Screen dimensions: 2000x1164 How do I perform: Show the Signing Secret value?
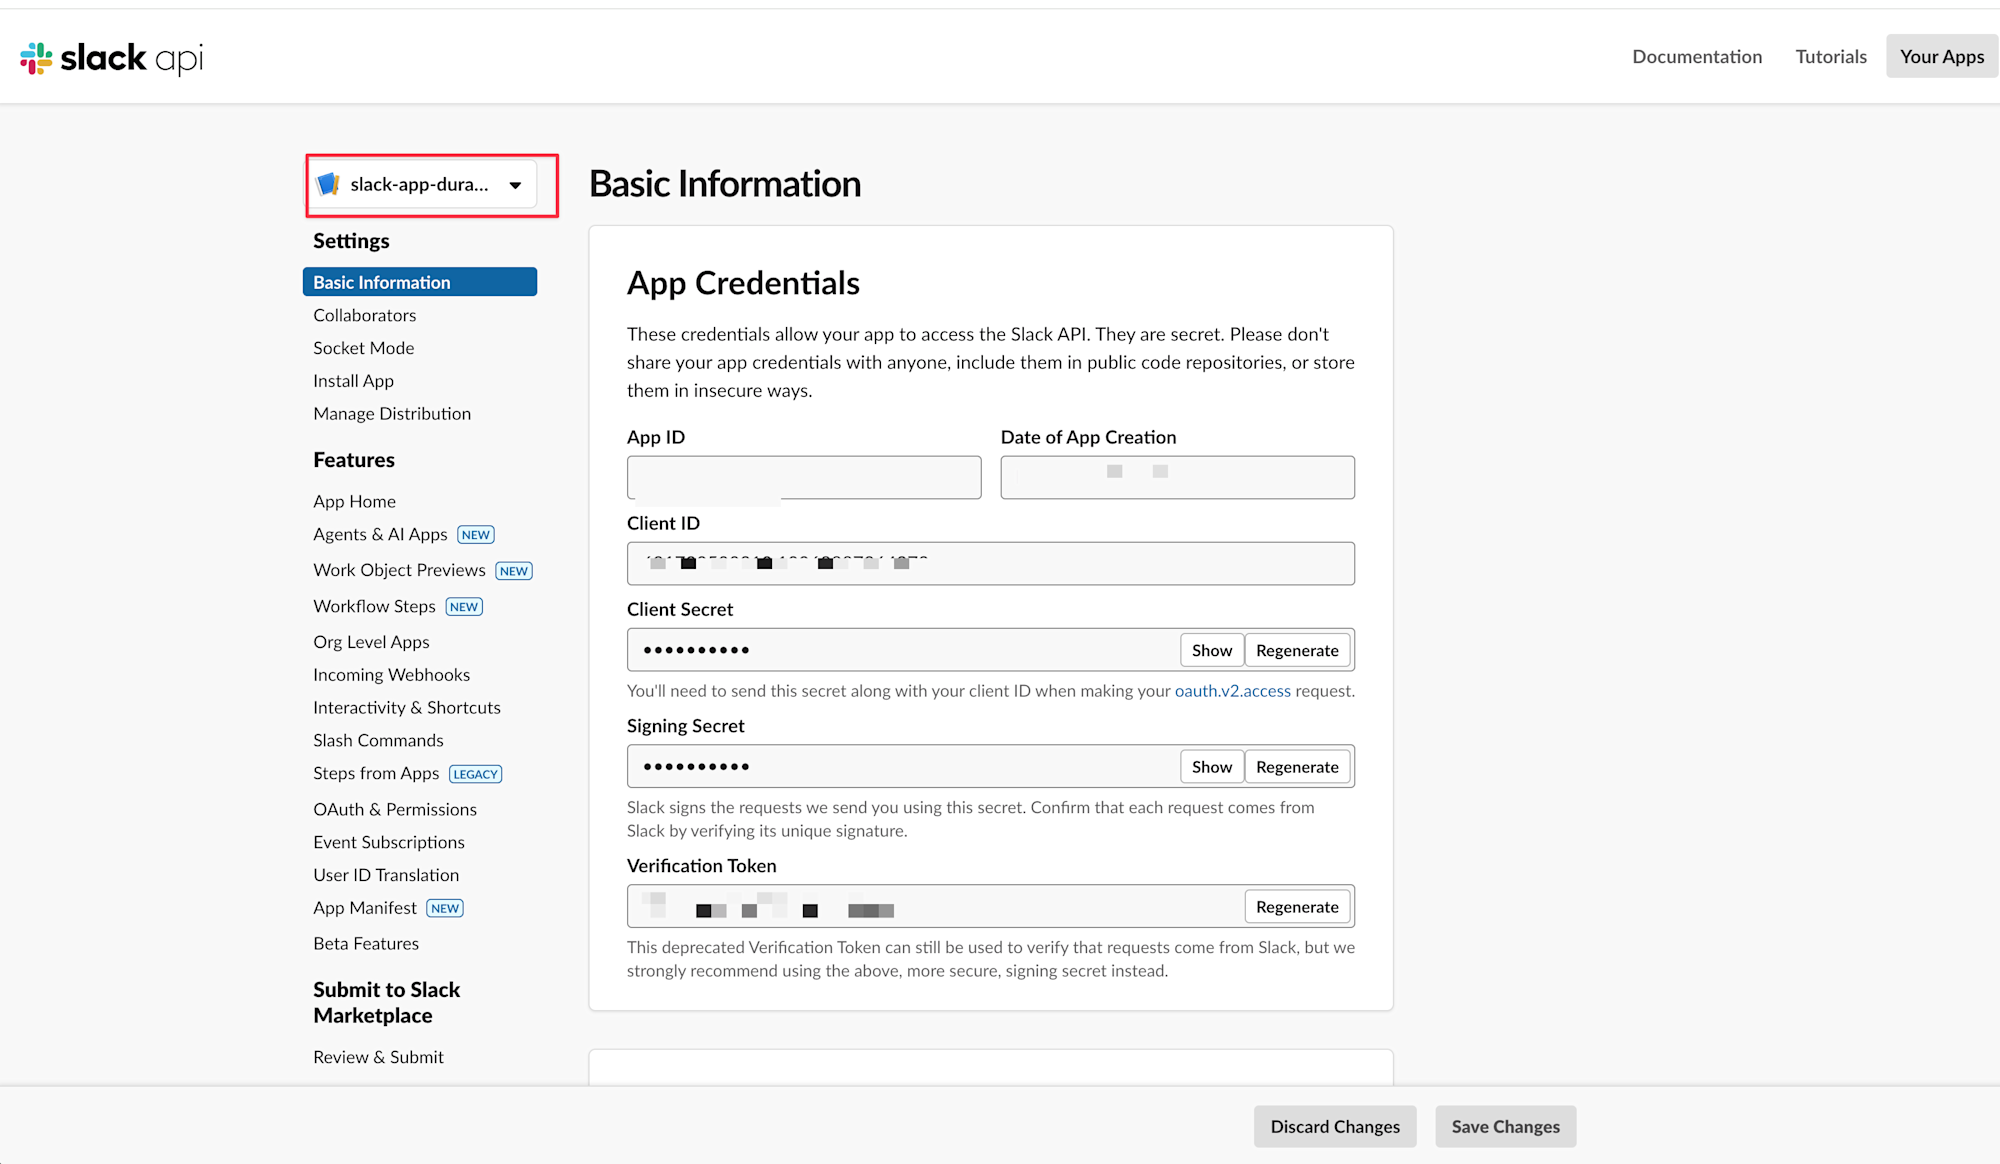coord(1211,767)
